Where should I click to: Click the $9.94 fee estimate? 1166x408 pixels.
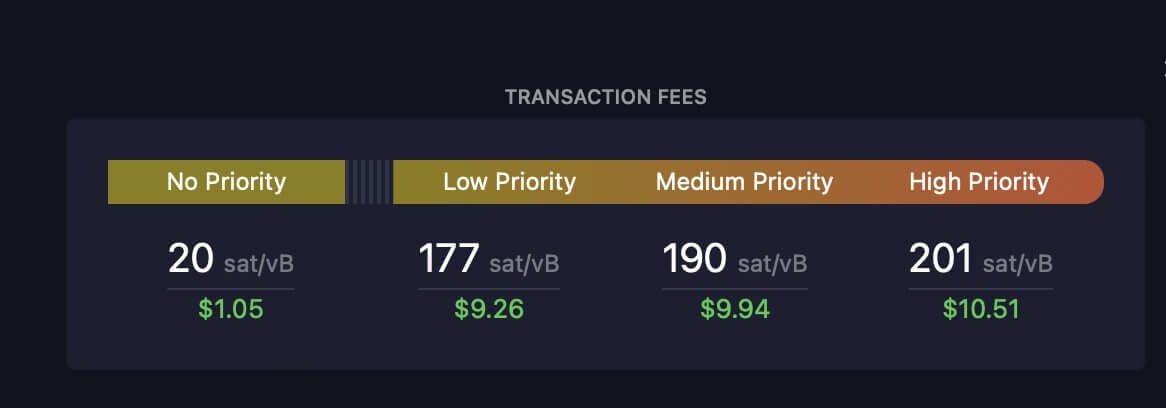[735, 309]
